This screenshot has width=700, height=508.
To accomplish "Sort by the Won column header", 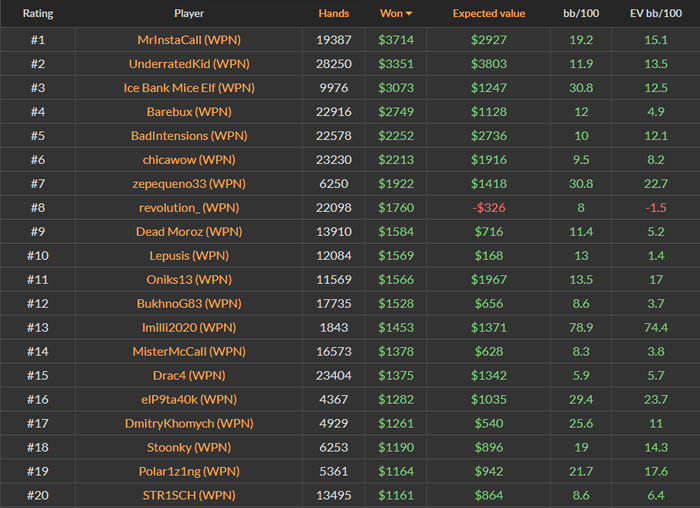I will [391, 15].
